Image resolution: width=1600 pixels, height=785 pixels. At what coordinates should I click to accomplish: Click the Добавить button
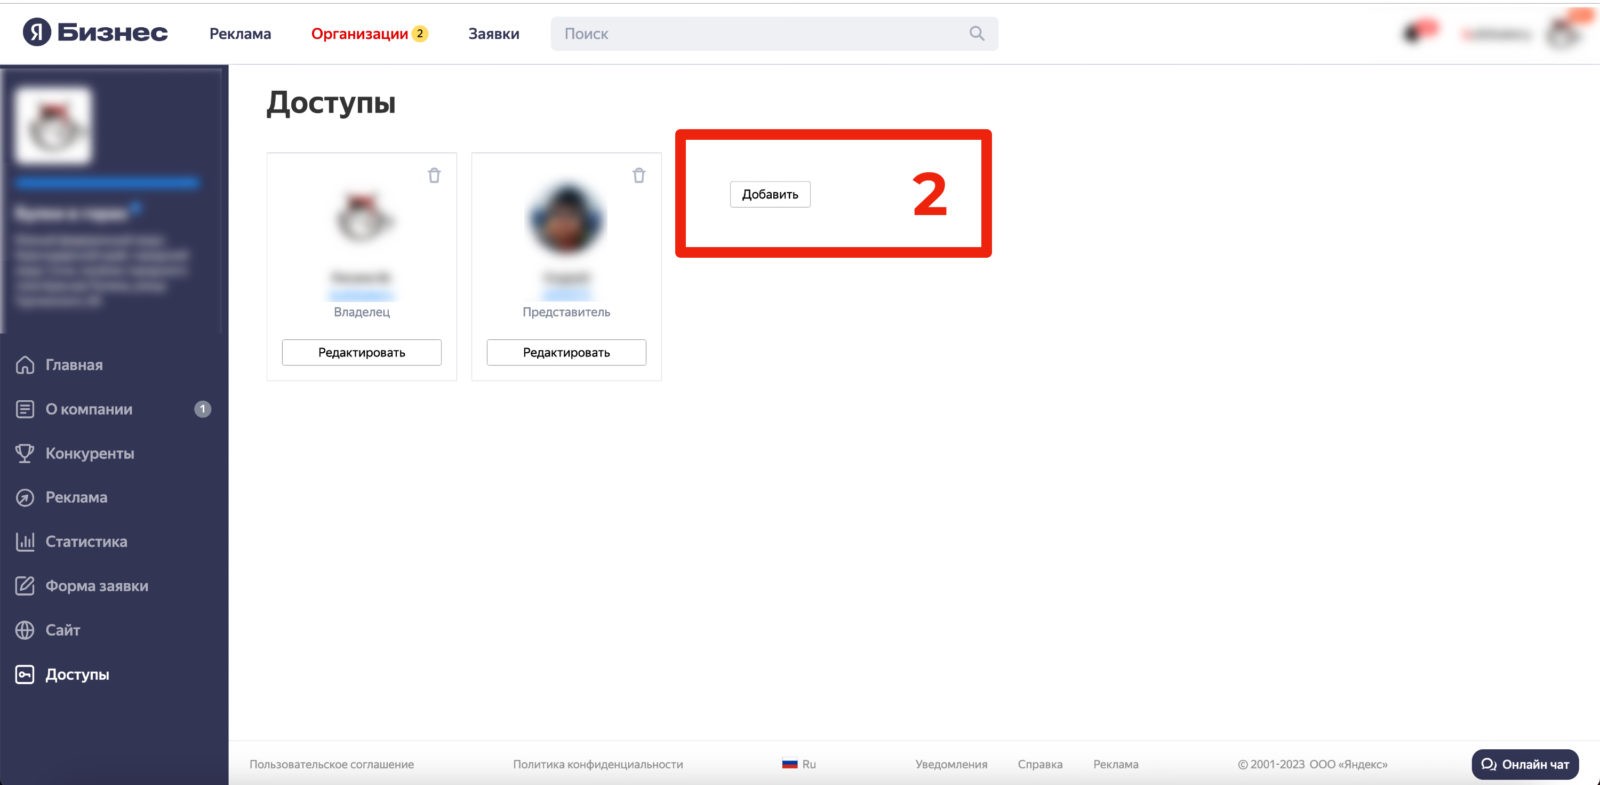pos(770,194)
